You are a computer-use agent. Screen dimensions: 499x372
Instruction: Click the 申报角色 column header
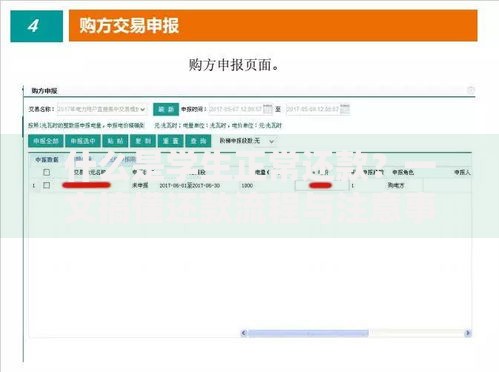[x=403, y=172]
